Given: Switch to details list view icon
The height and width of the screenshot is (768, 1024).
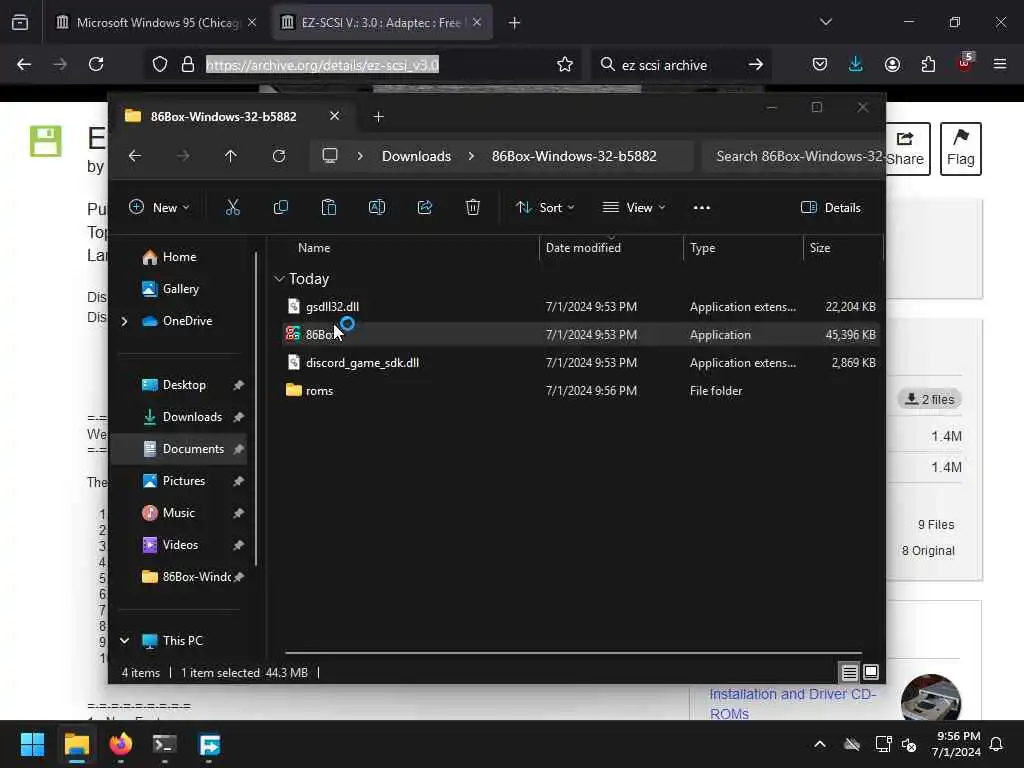Looking at the screenshot, I should pos(849,672).
